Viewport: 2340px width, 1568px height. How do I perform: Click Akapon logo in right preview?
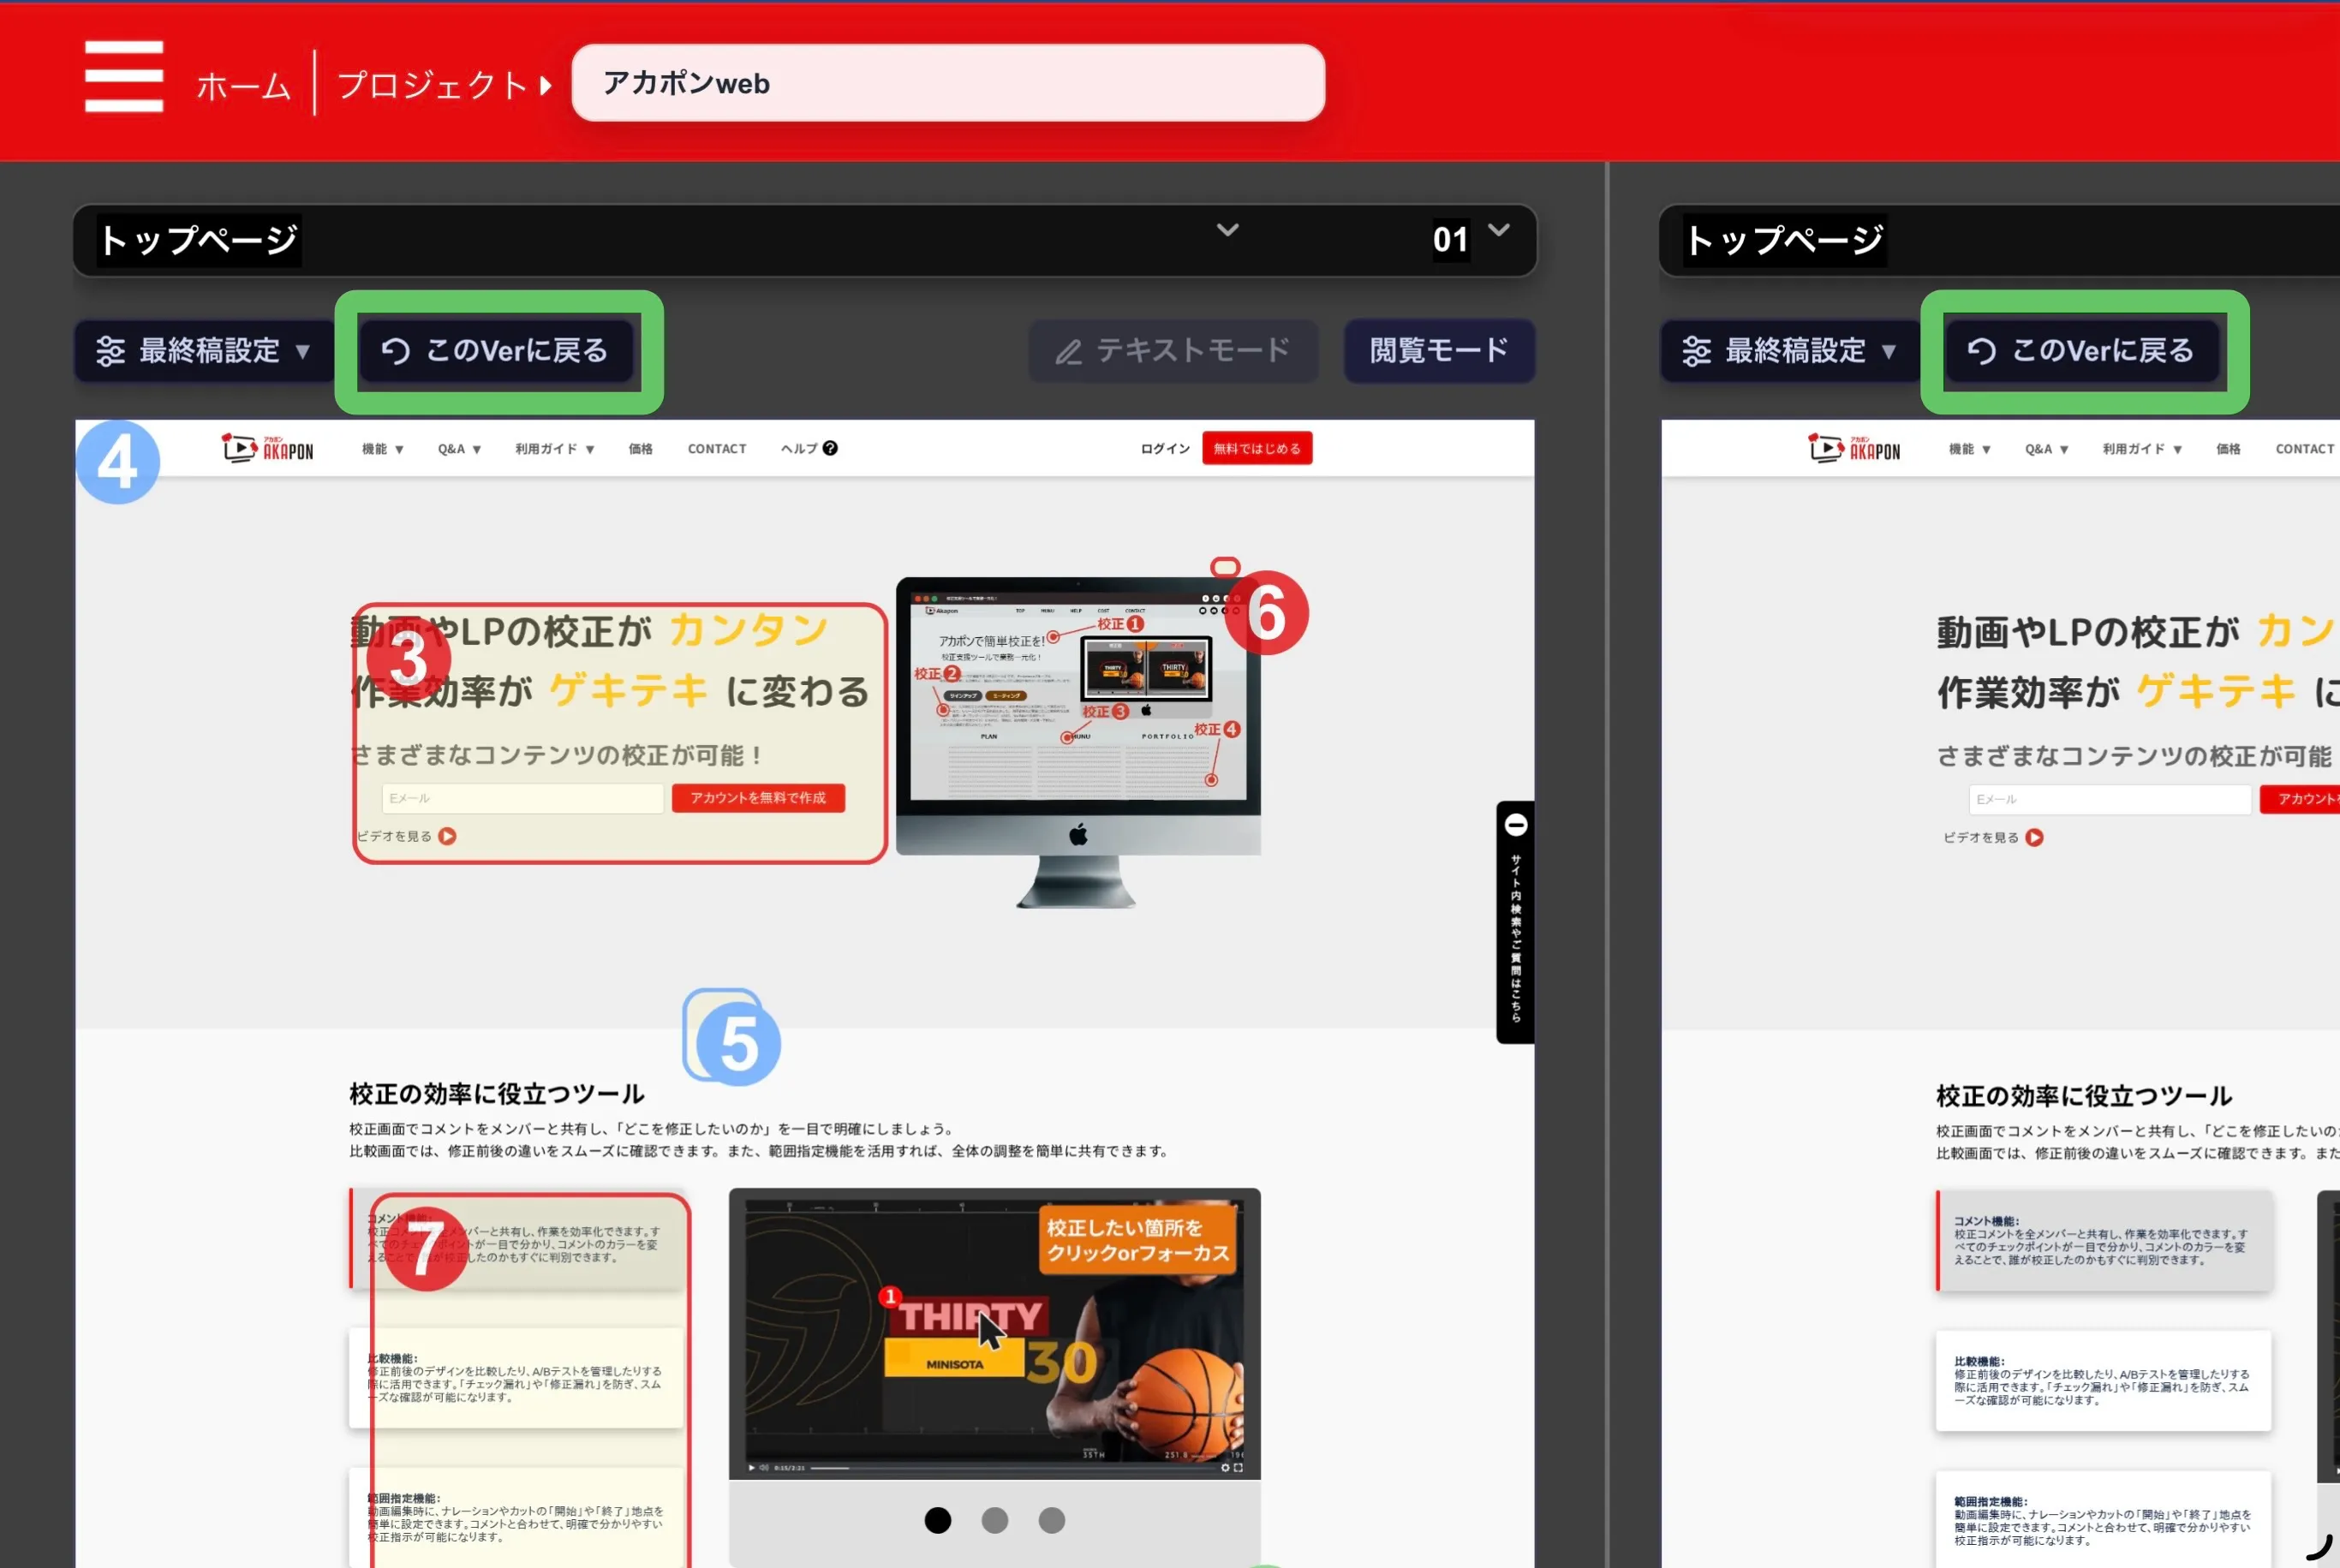(x=1854, y=449)
